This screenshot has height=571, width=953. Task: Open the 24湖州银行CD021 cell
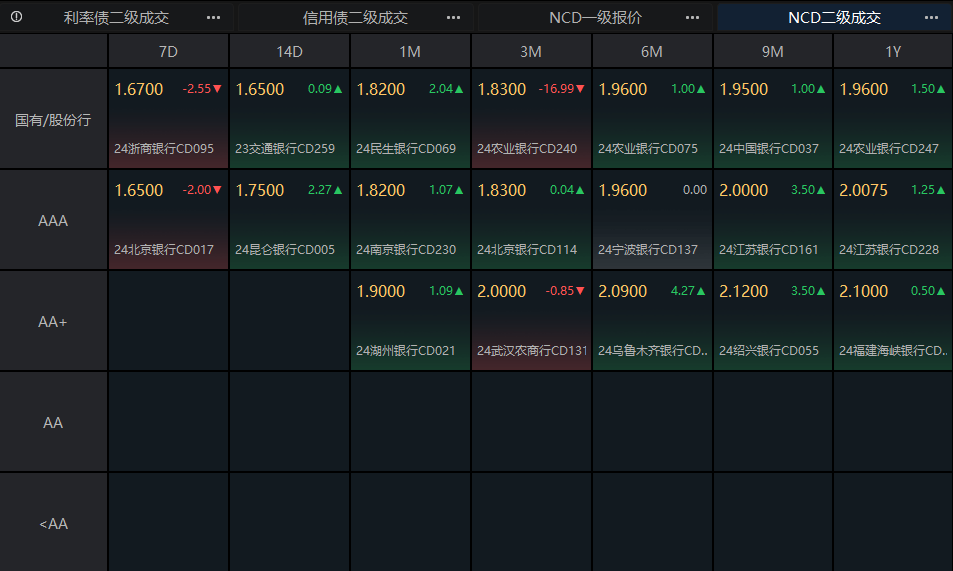click(410, 320)
